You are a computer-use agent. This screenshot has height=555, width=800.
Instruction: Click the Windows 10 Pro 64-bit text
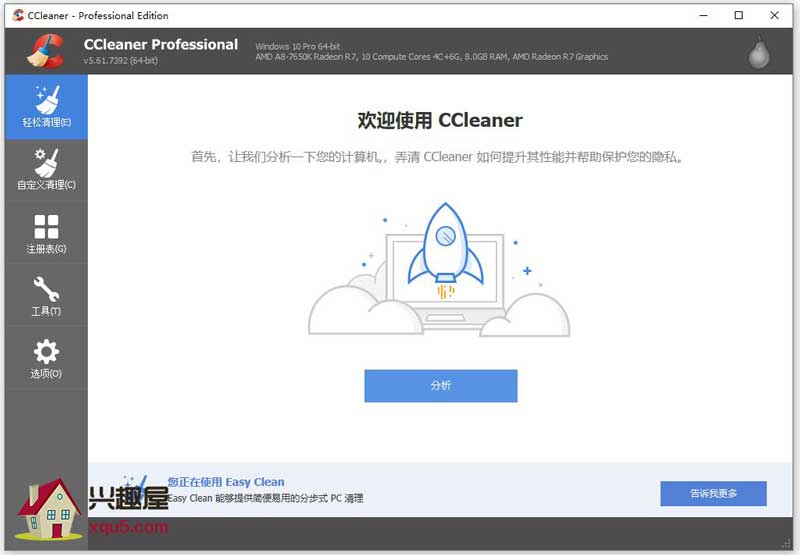pyautogui.click(x=297, y=46)
